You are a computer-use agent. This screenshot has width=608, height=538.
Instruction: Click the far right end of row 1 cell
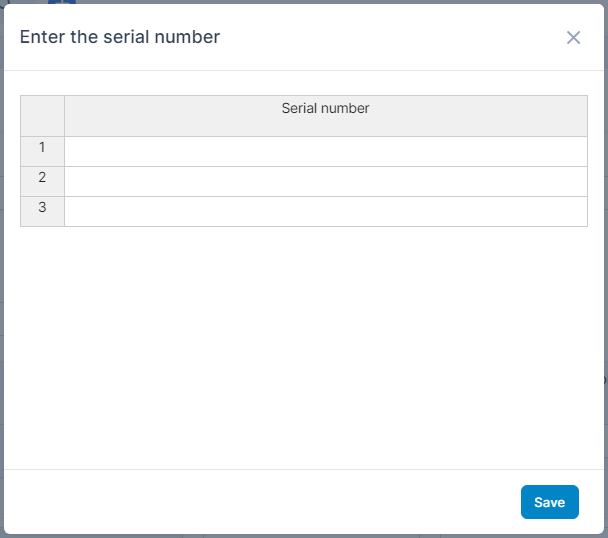575,151
